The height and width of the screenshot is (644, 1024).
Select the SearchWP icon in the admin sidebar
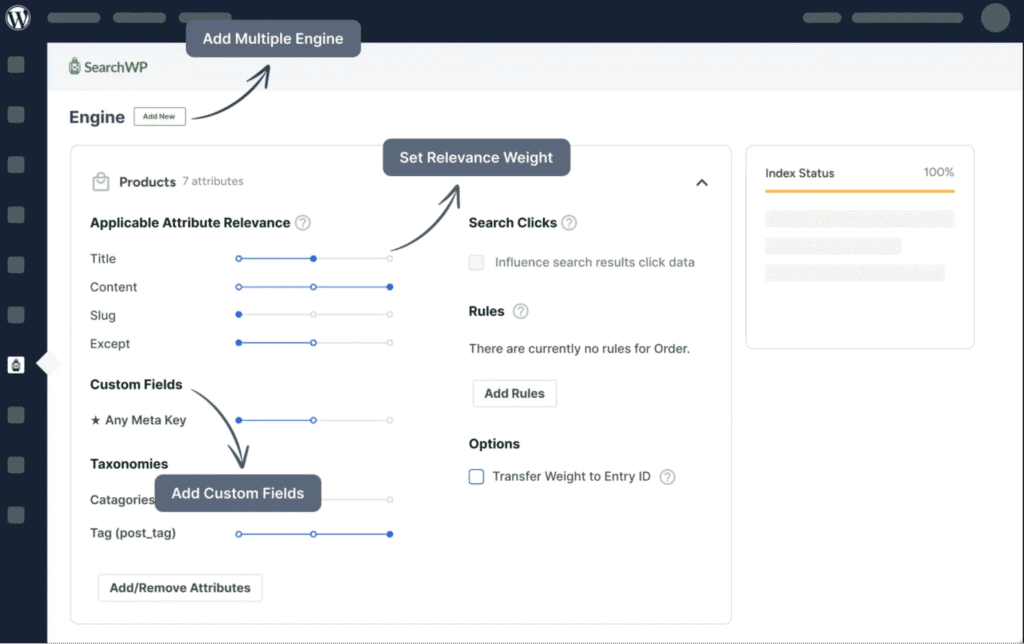click(16, 365)
